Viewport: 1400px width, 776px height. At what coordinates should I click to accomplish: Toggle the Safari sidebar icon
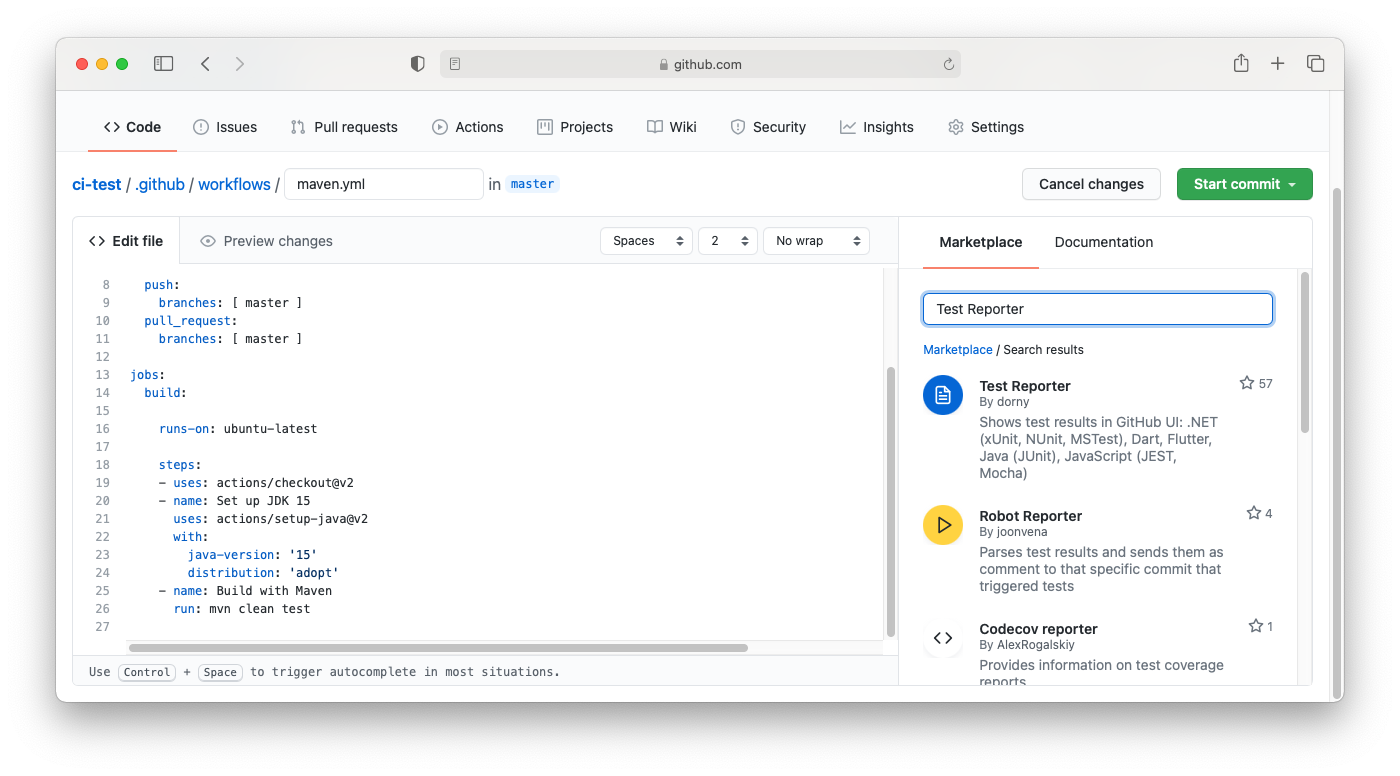[163, 64]
